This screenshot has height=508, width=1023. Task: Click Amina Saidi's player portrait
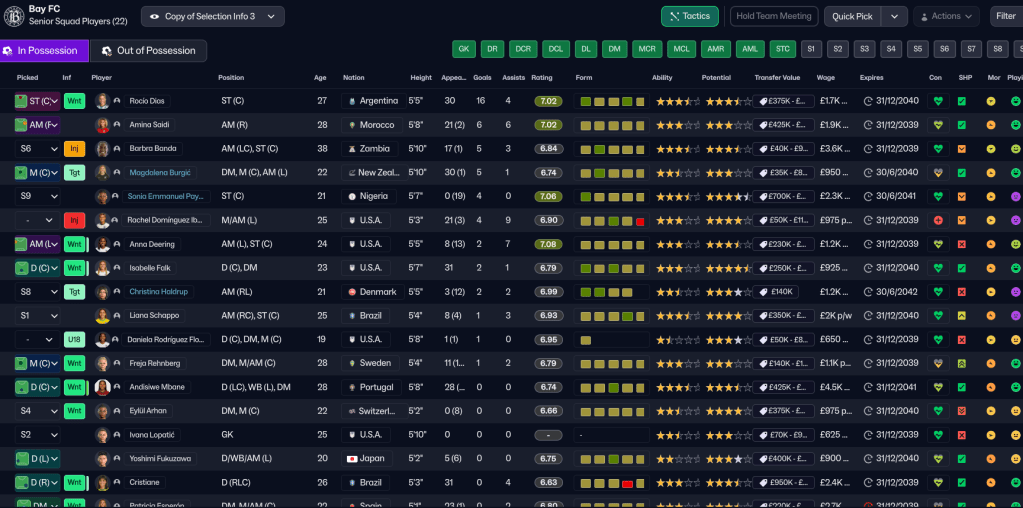102,125
